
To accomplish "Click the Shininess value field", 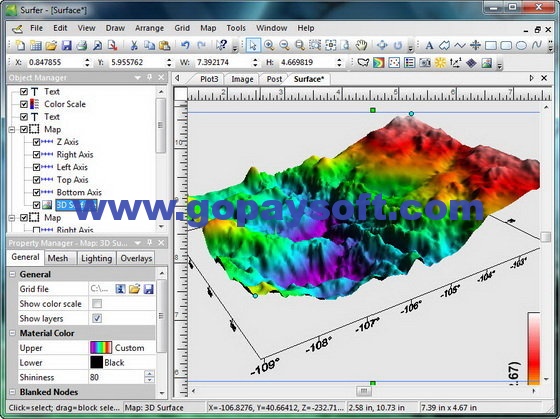I will [x=116, y=377].
